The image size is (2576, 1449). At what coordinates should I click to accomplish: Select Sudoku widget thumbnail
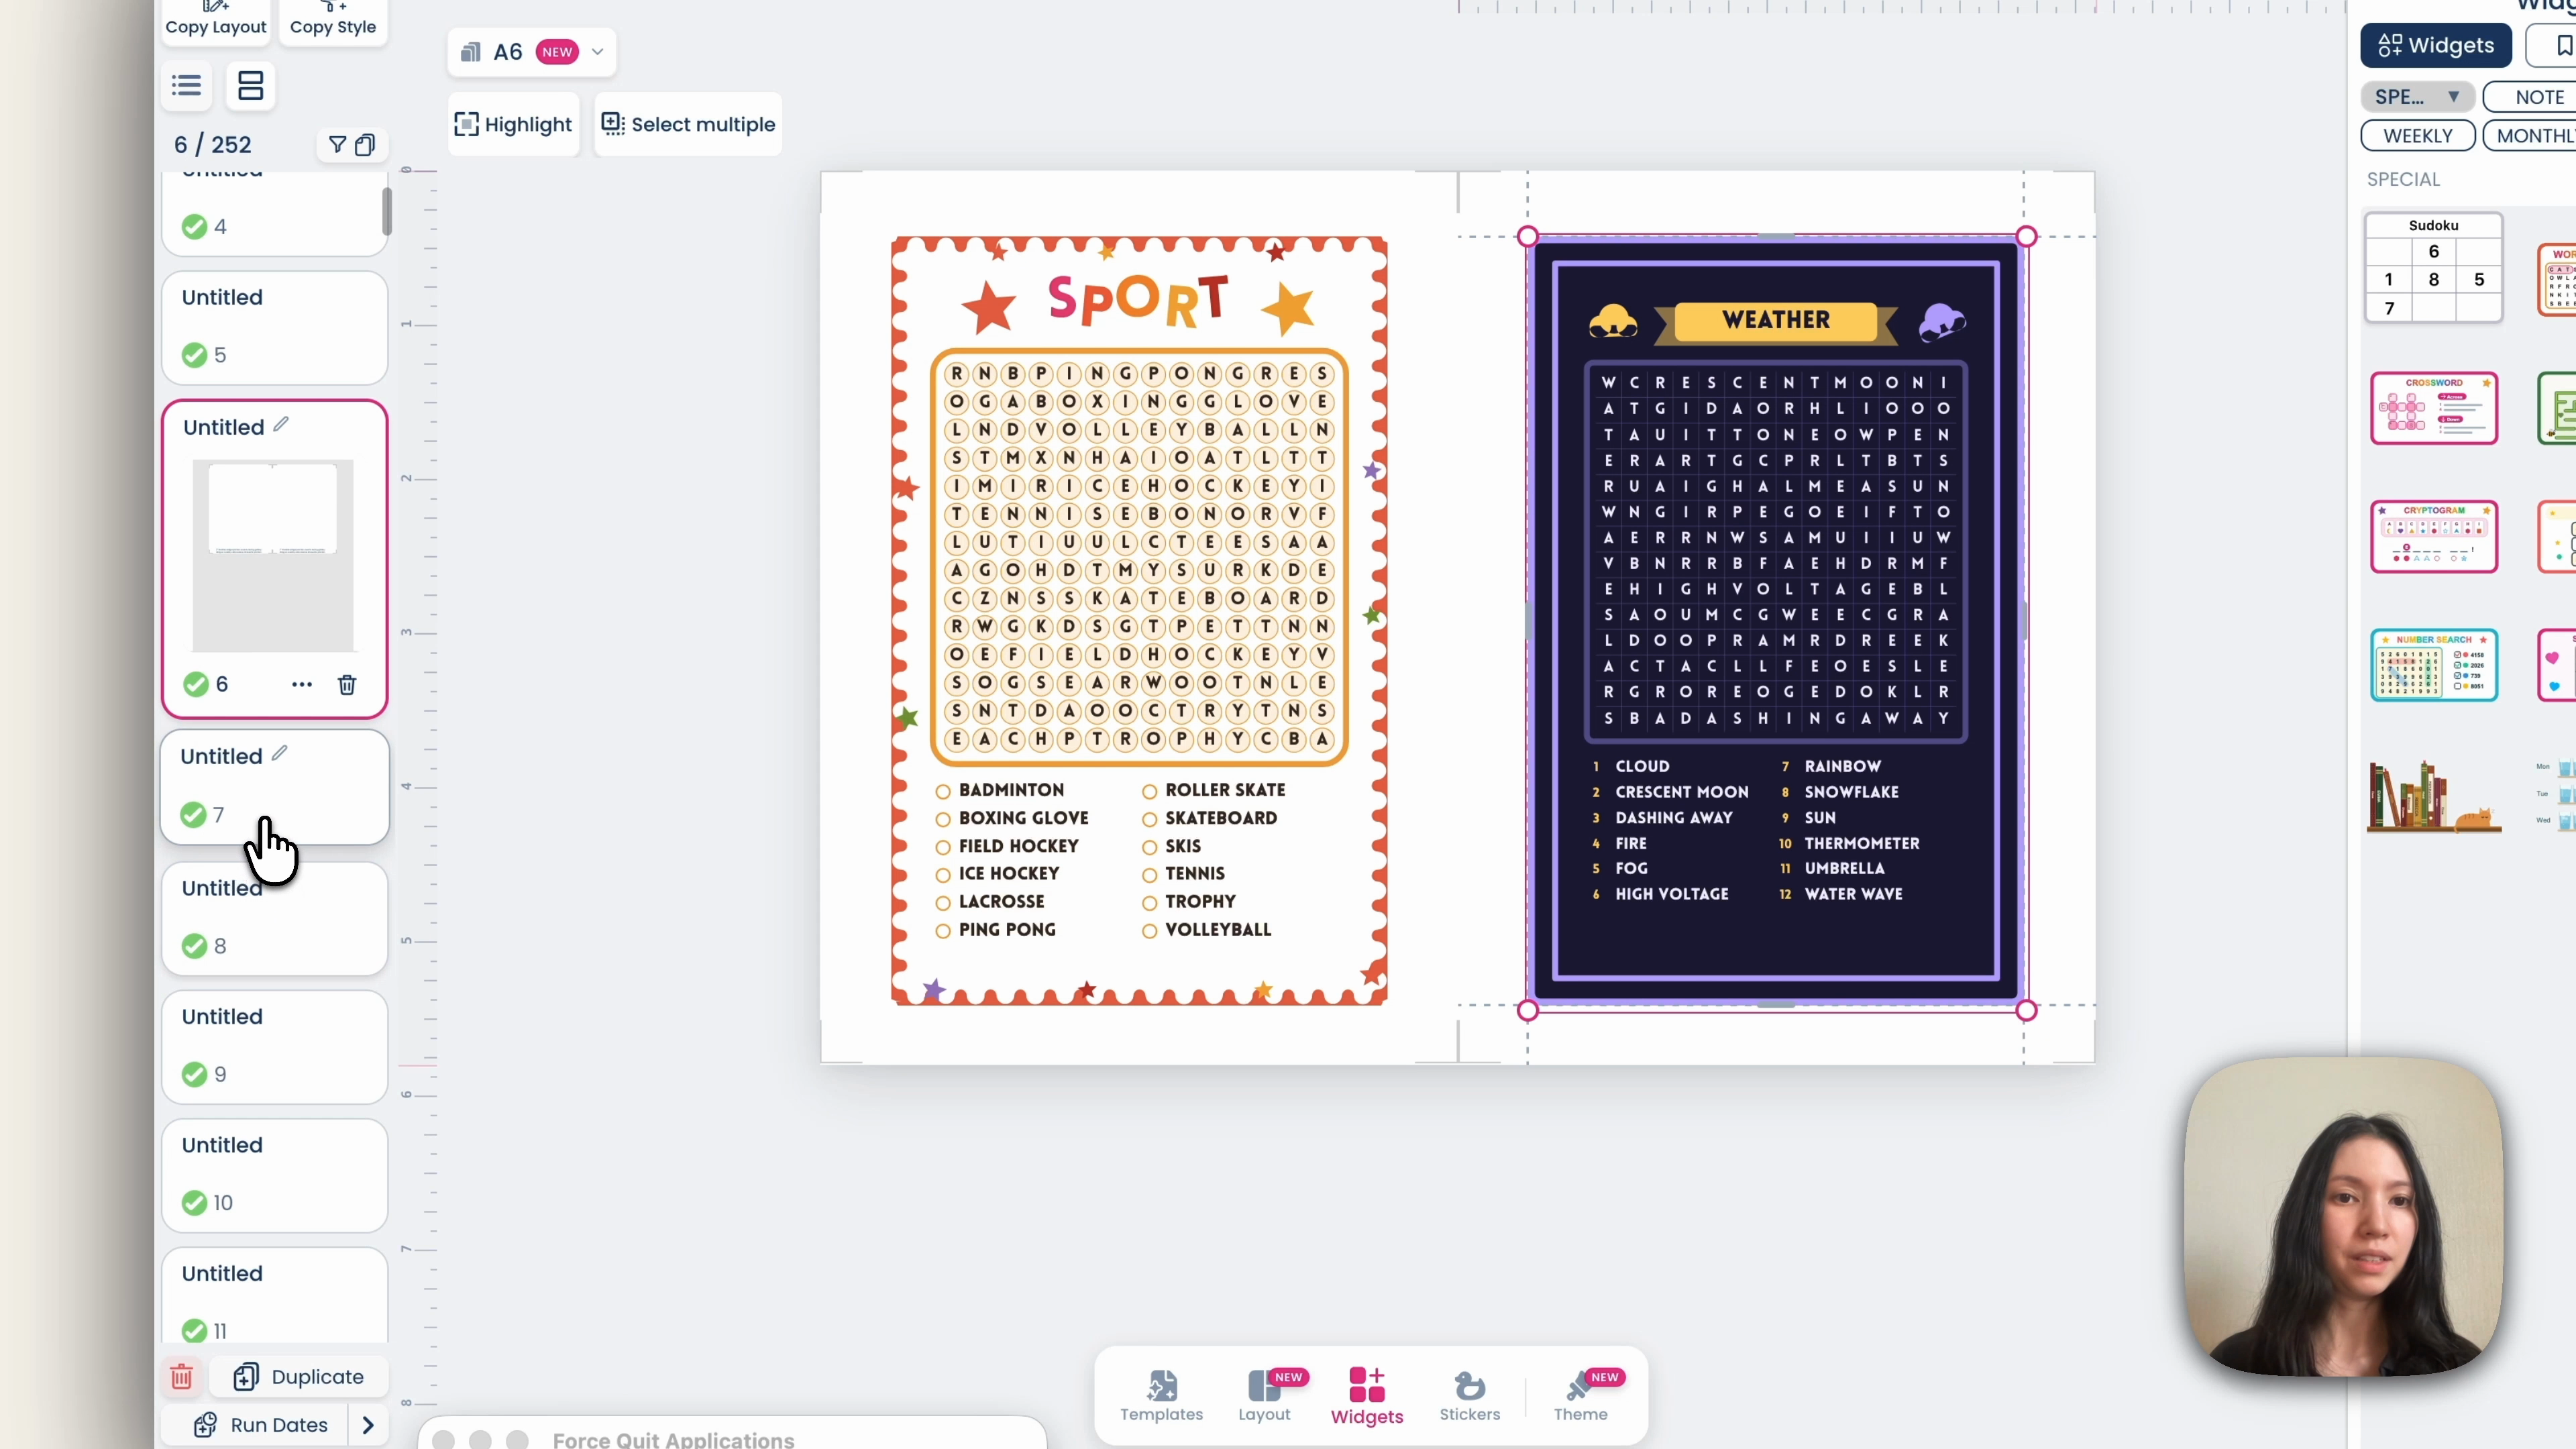2433,267
